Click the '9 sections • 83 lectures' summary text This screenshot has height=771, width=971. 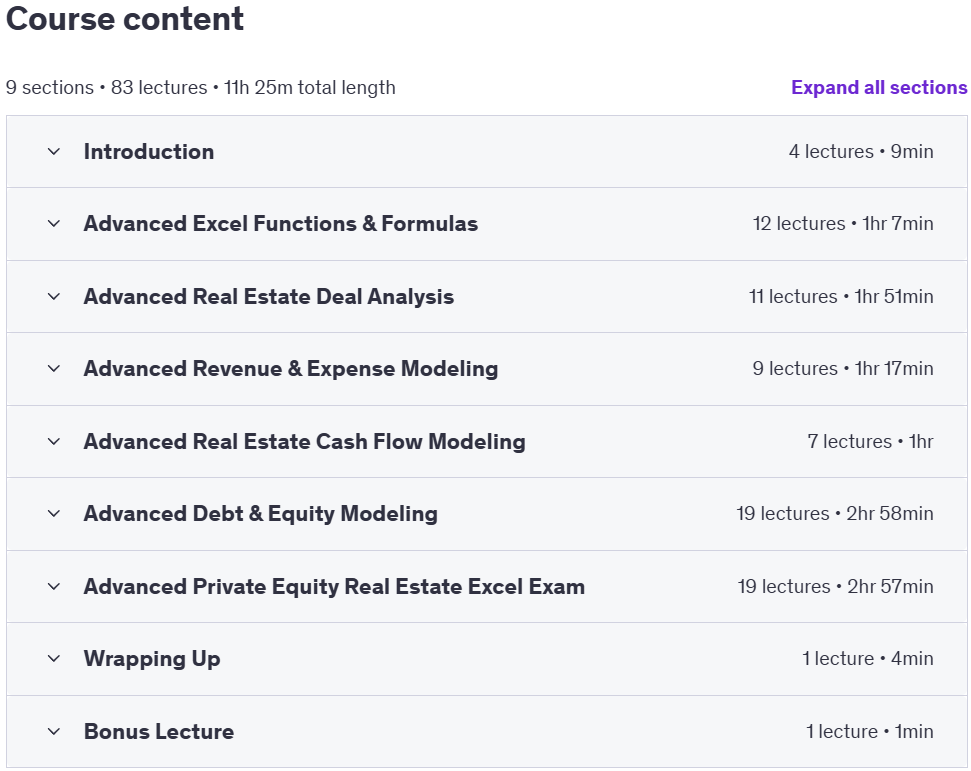(x=107, y=87)
